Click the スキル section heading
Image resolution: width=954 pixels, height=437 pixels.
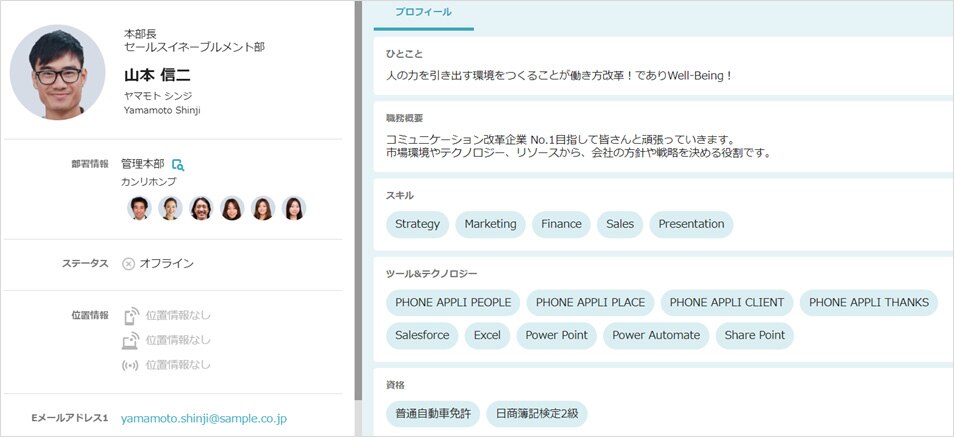pos(400,195)
